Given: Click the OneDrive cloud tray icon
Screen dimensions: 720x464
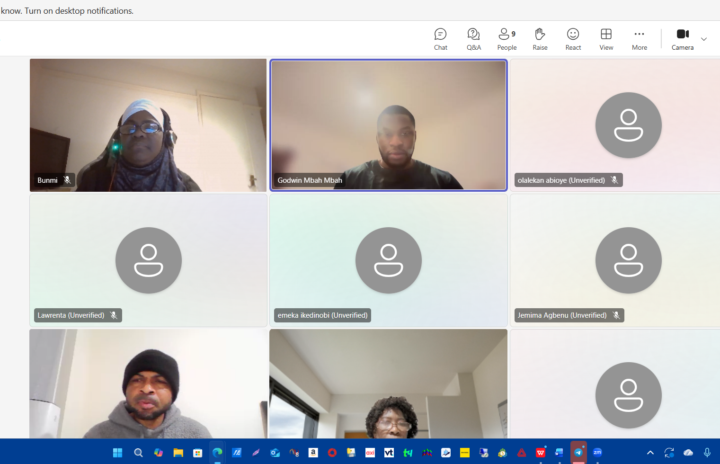Looking at the screenshot, I should (x=688, y=453).
